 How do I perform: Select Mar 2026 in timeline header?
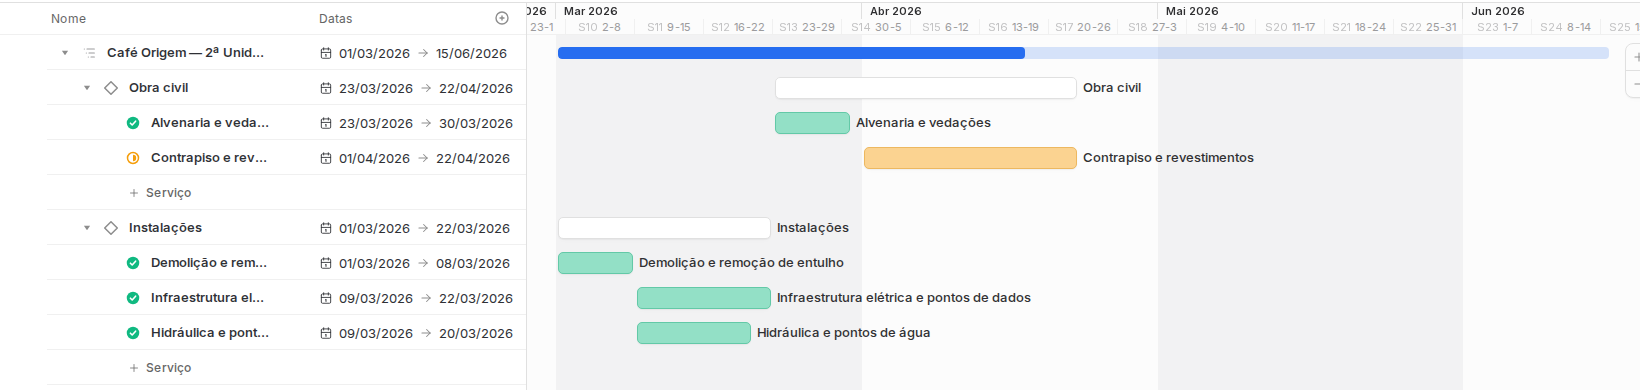[x=591, y=11]
